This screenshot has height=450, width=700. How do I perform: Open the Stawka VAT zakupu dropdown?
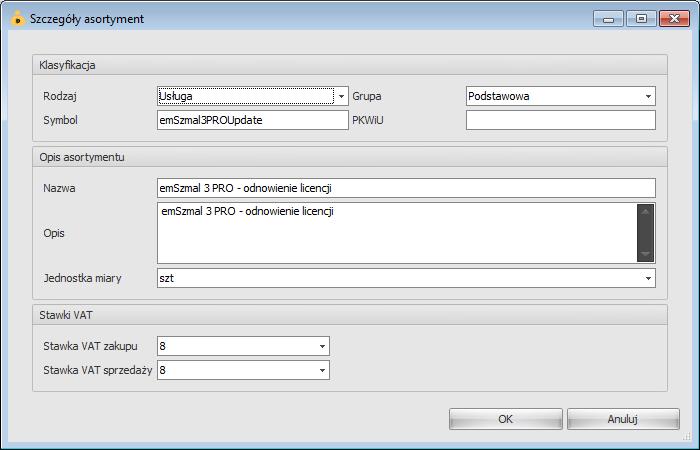pyautogui.click(x=243, y=346)
